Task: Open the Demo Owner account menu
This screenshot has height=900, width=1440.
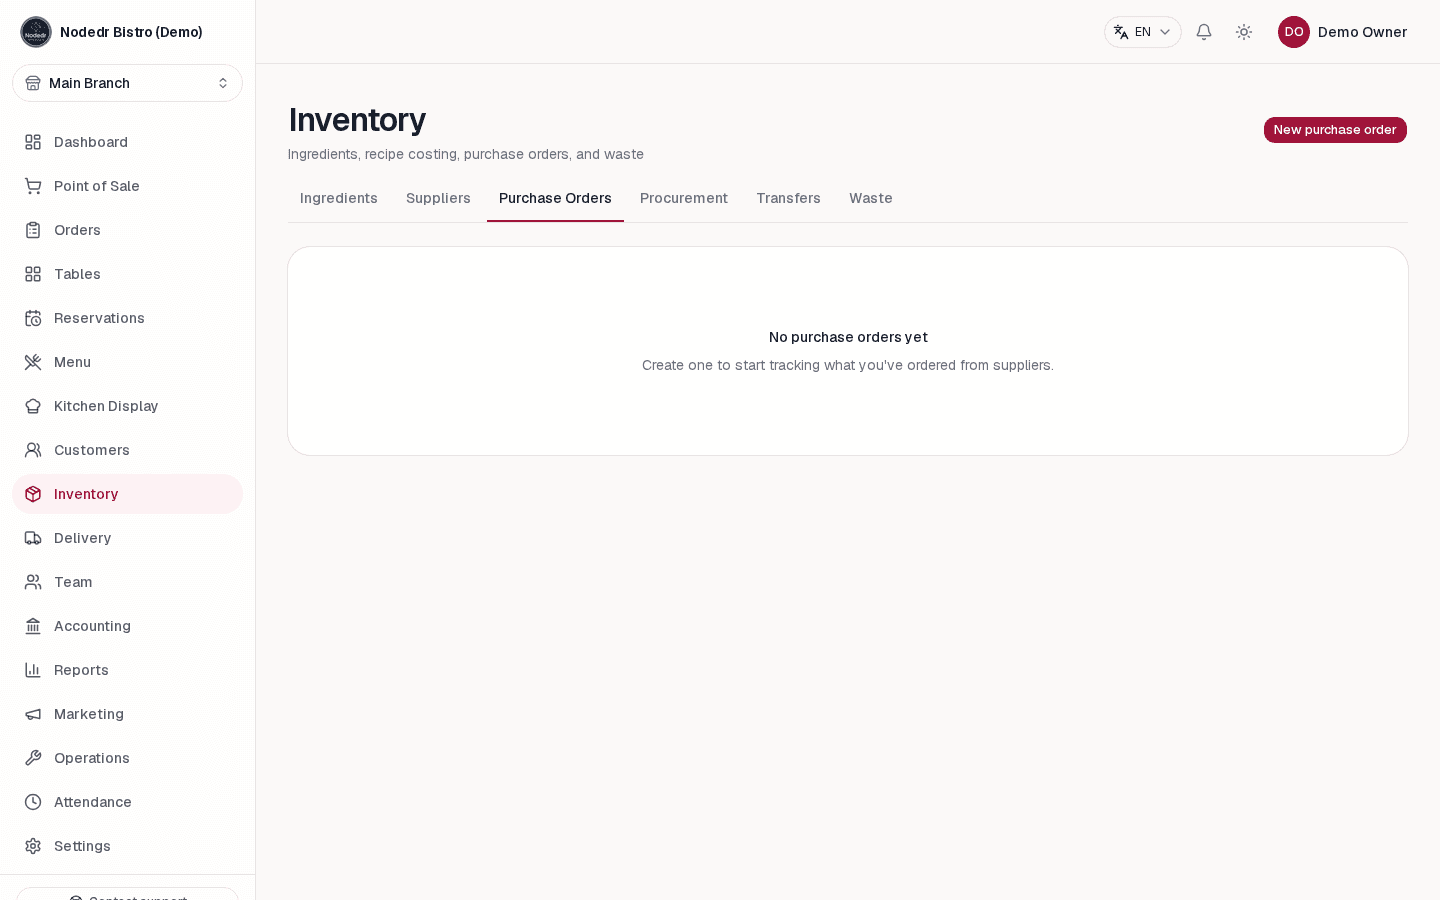Action: point(1343,32)
